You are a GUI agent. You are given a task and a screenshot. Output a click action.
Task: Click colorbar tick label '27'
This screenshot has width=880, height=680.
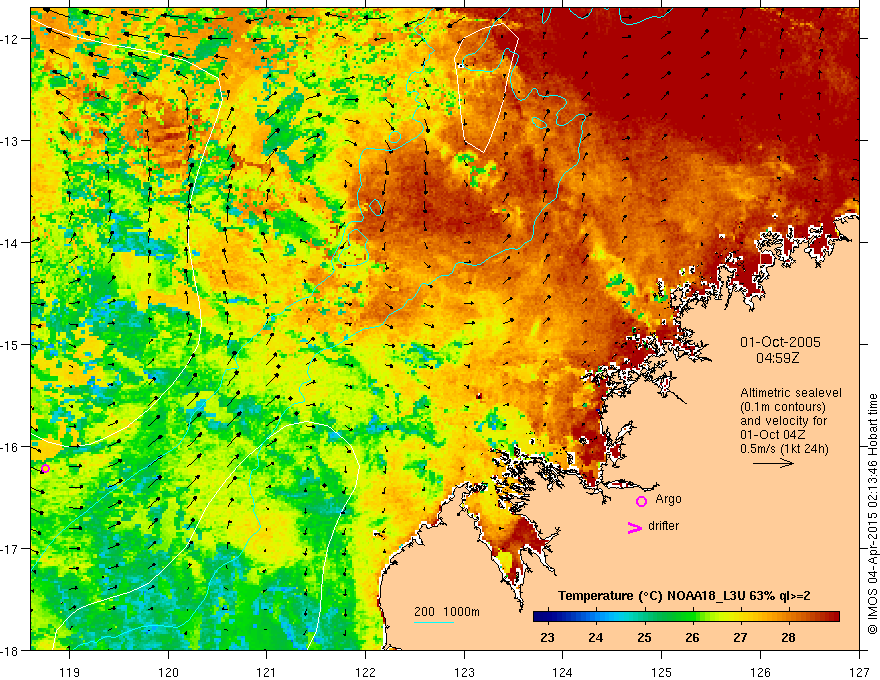click(740, 637)
